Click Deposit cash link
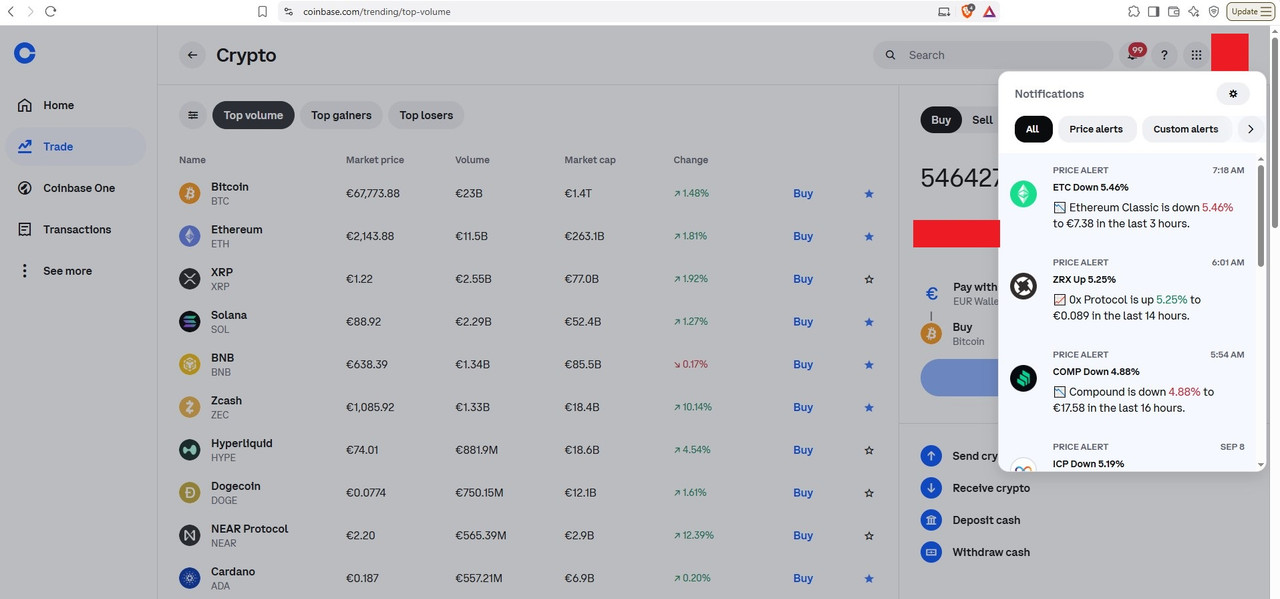This screenshot has width=1280, height=599. point(986,520)
